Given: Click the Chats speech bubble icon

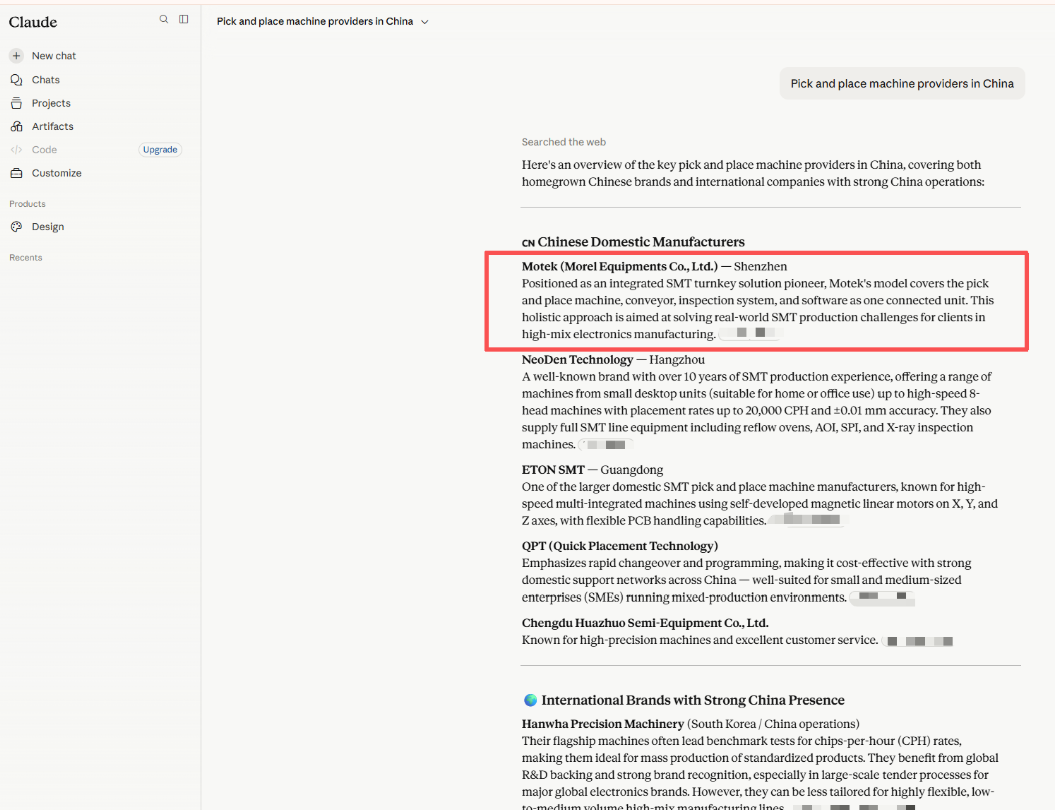Looking at the screenshot, I should 17,80.
